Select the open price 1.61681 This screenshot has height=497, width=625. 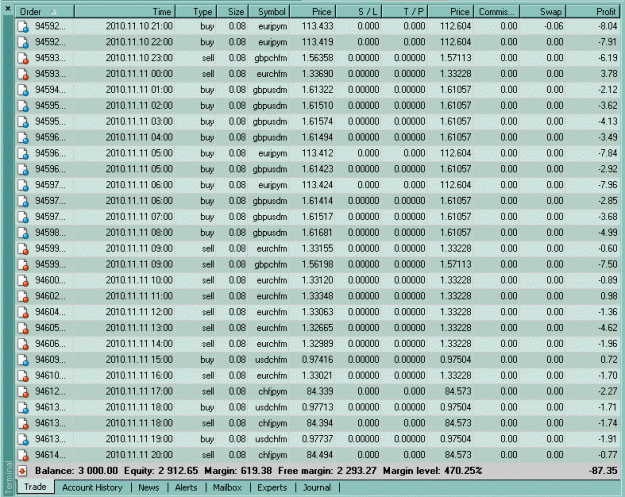[x=317, y=233]
